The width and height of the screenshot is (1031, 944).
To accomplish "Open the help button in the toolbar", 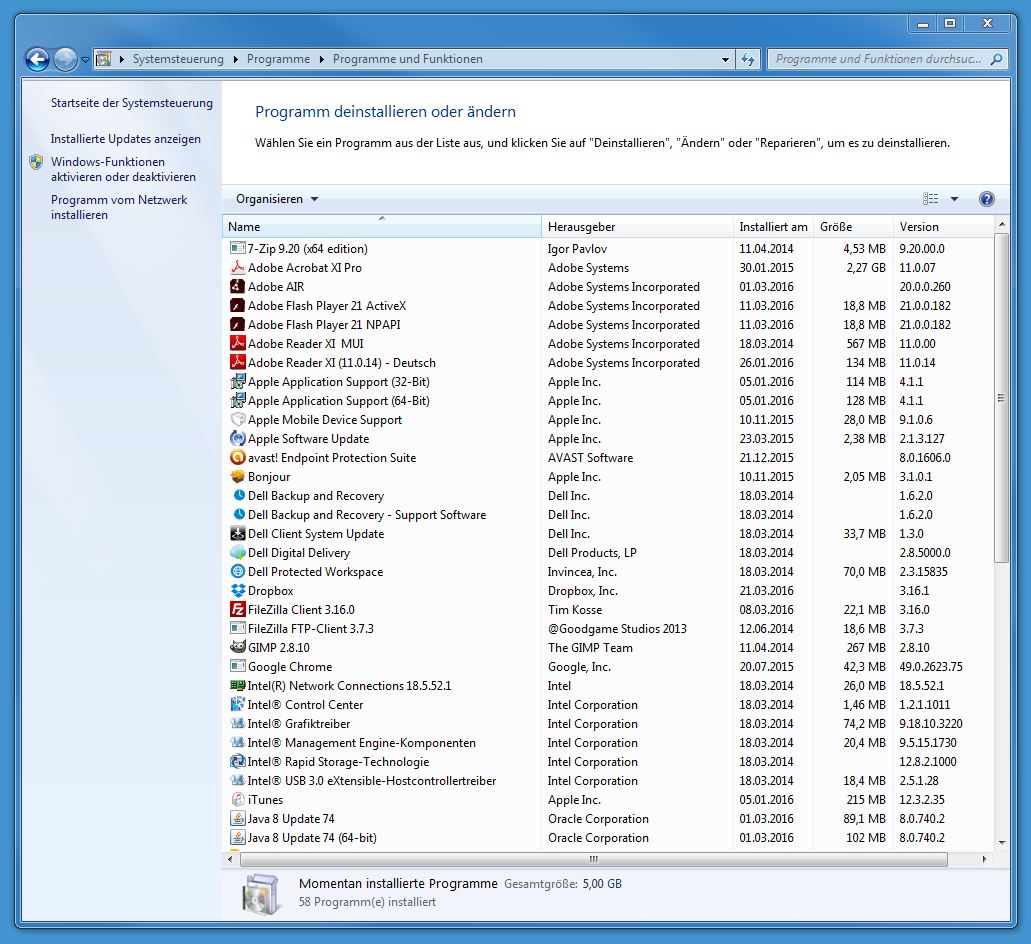I will point(986,199).
